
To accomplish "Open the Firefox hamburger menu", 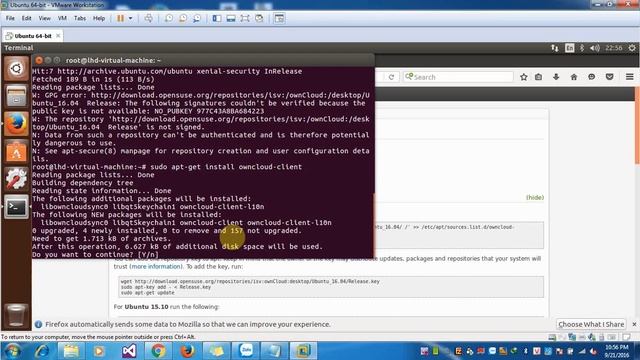I will [629, 77].
